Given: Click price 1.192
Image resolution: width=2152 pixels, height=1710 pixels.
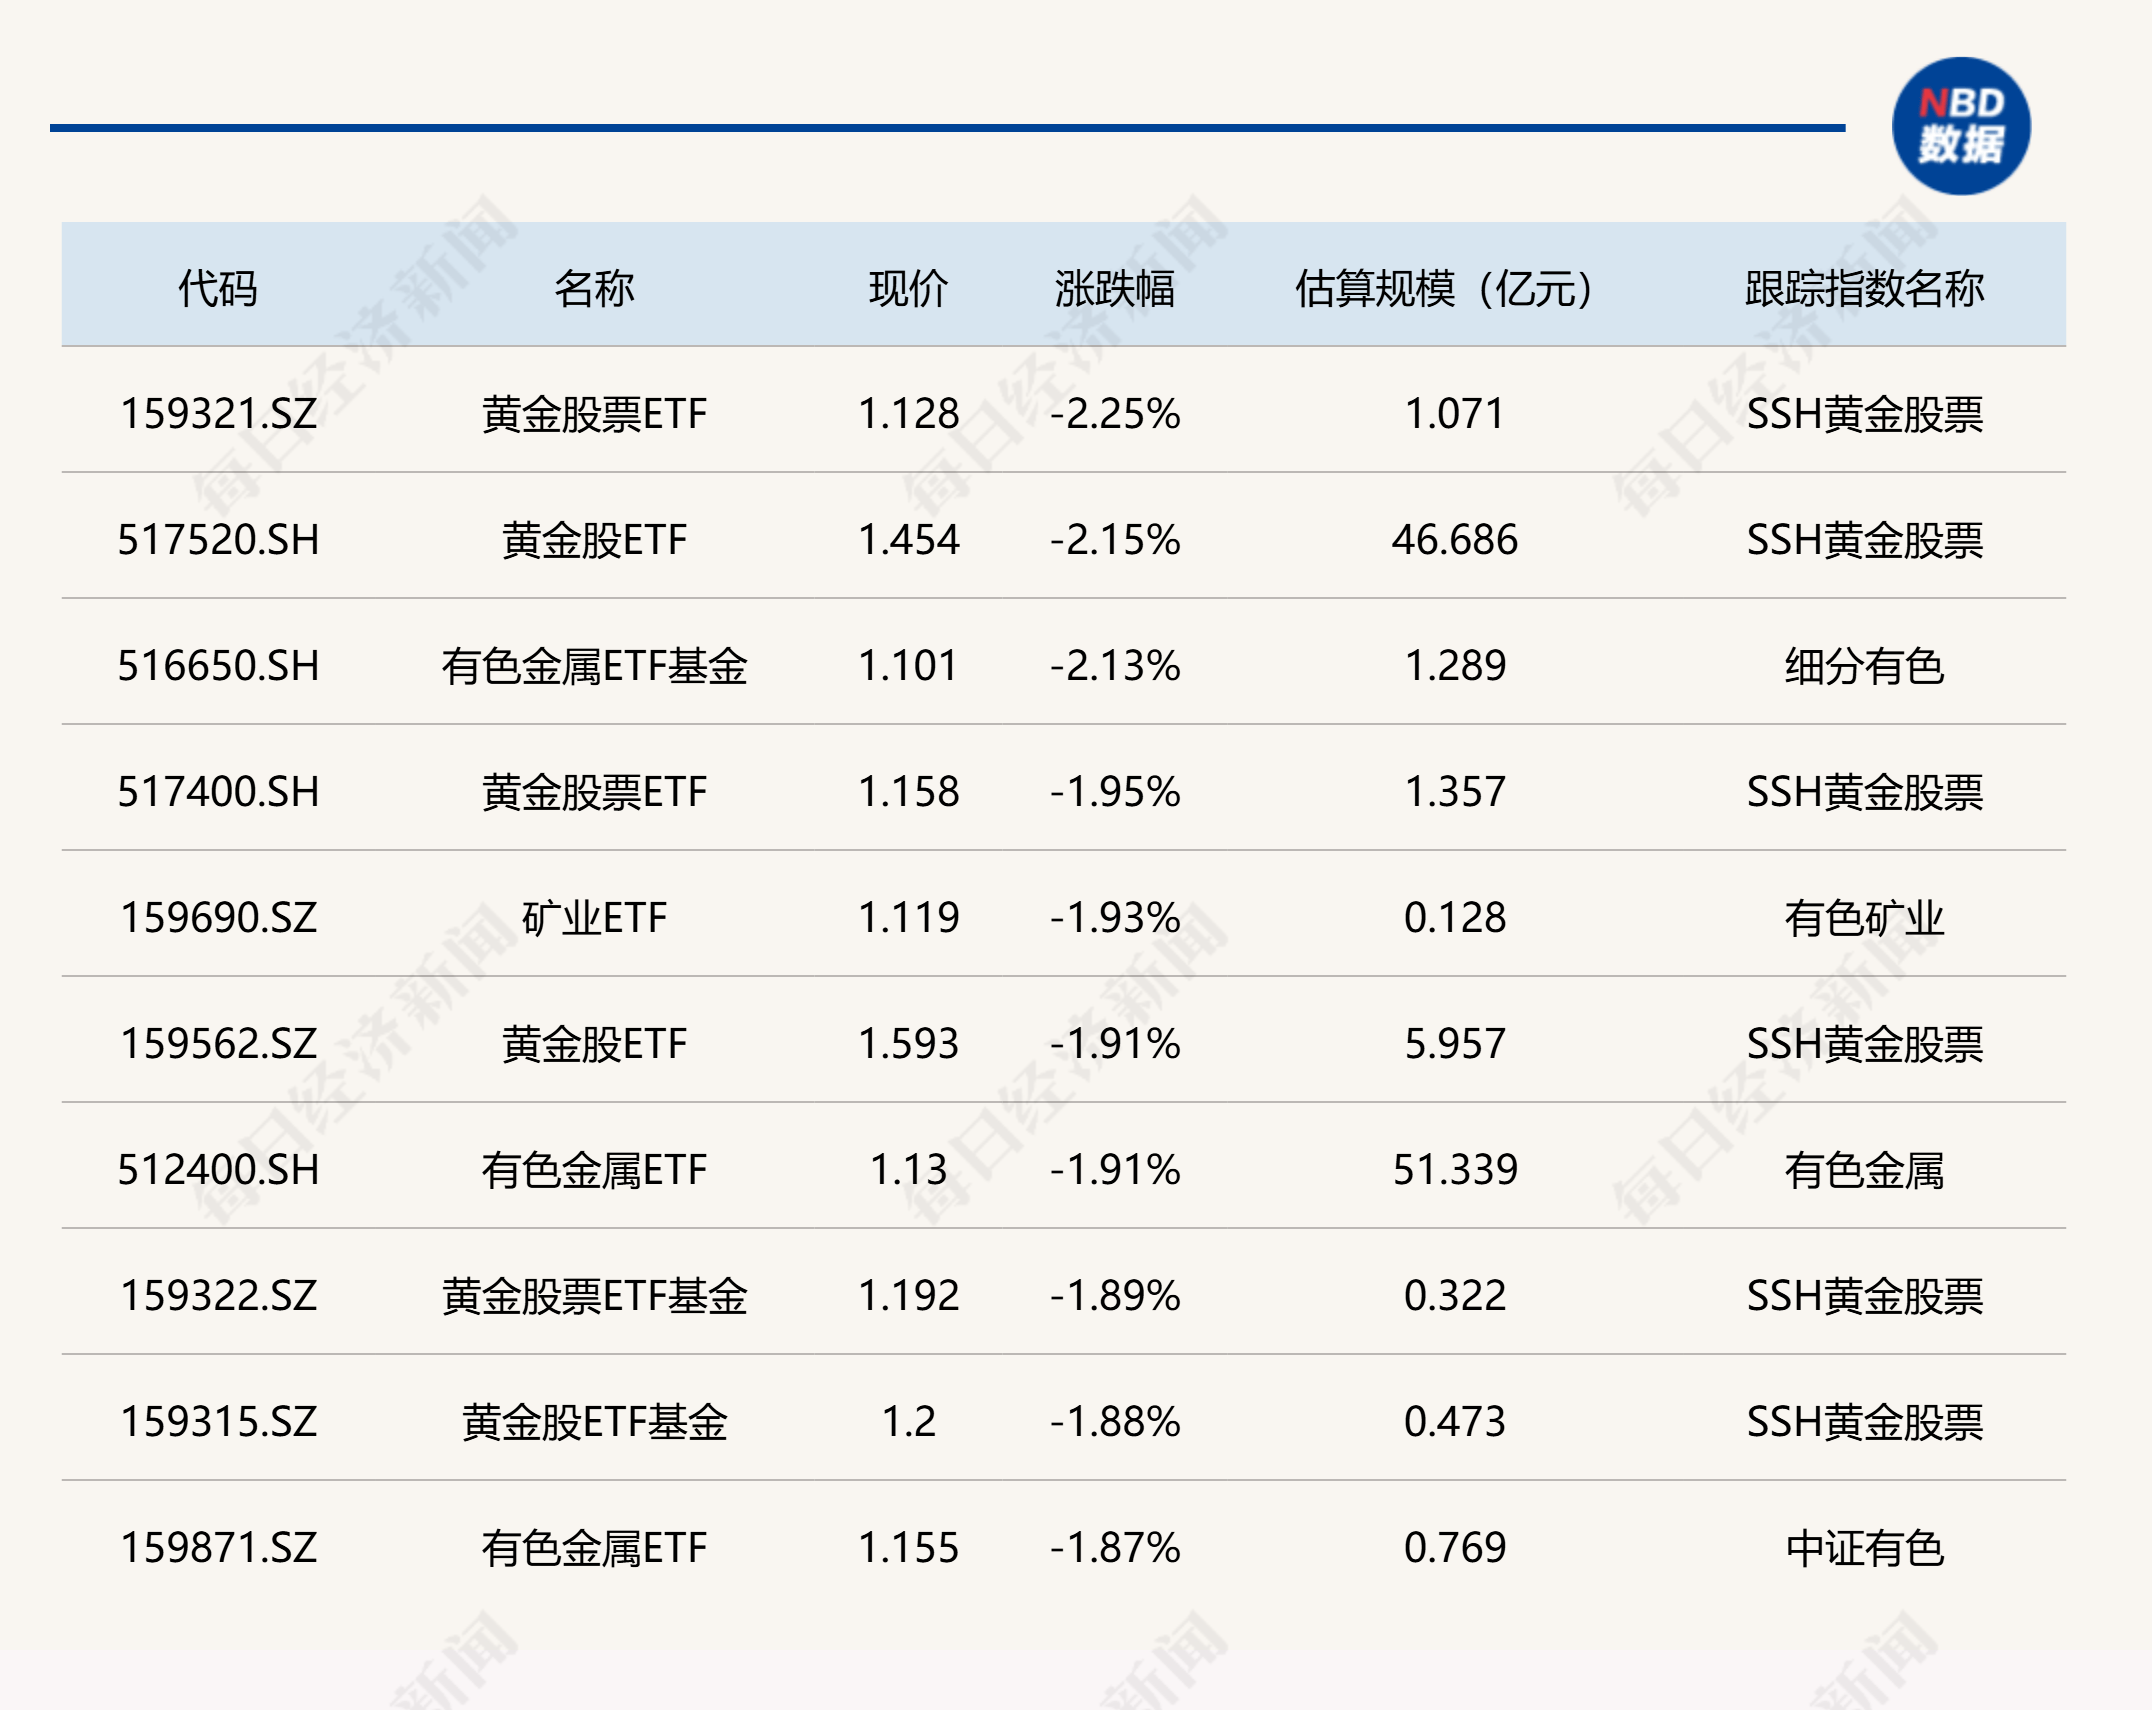Looking at the screenshot, I should click(908, 1296).
